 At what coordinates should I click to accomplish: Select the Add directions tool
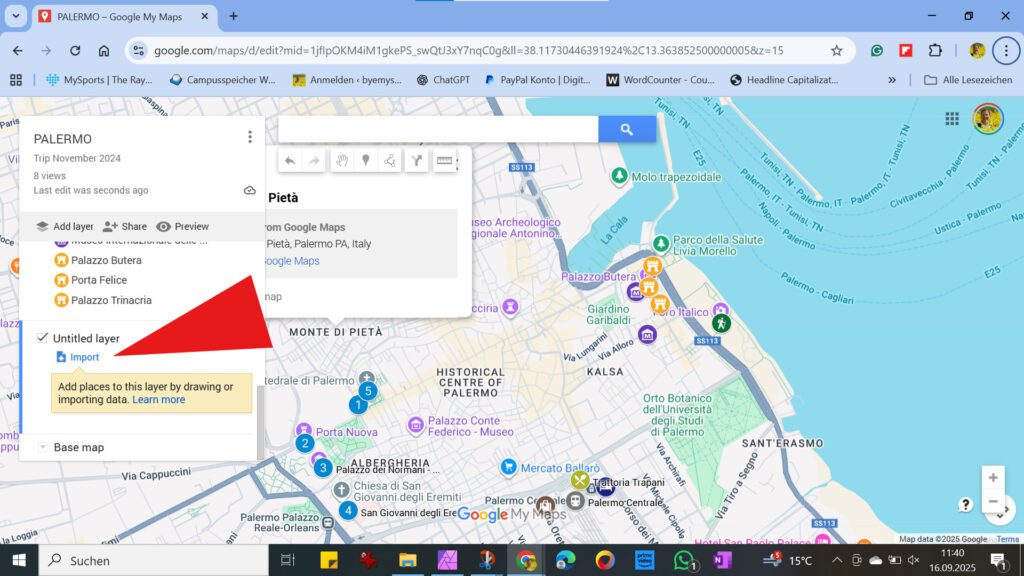click(417, 160)
